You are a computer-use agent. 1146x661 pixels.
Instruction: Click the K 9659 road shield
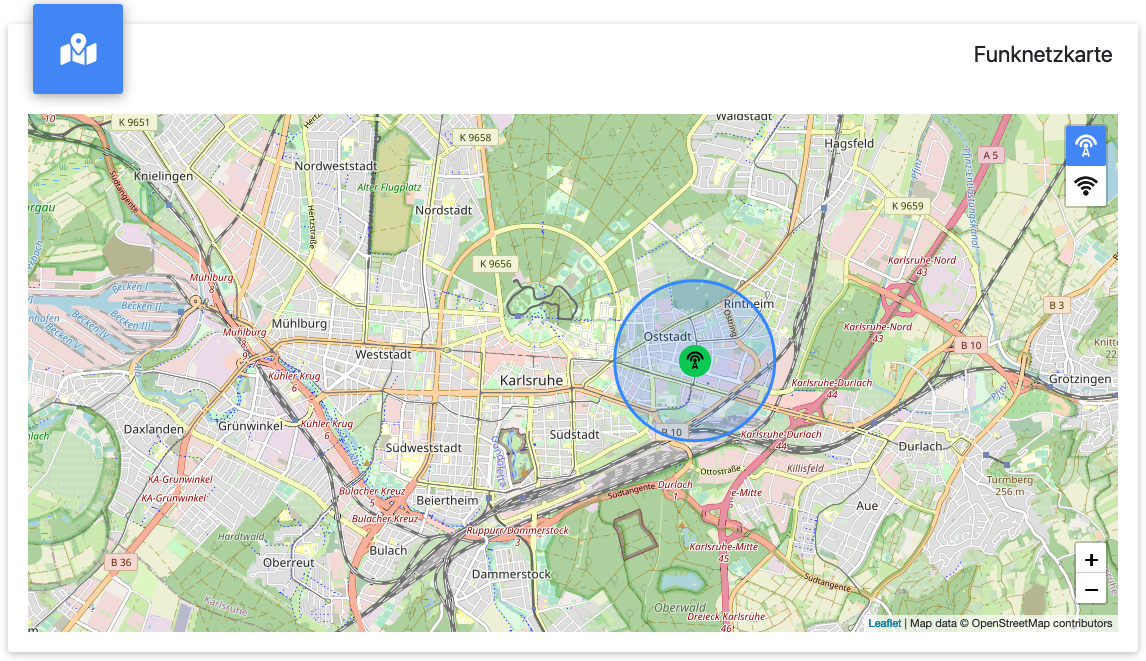907,206
